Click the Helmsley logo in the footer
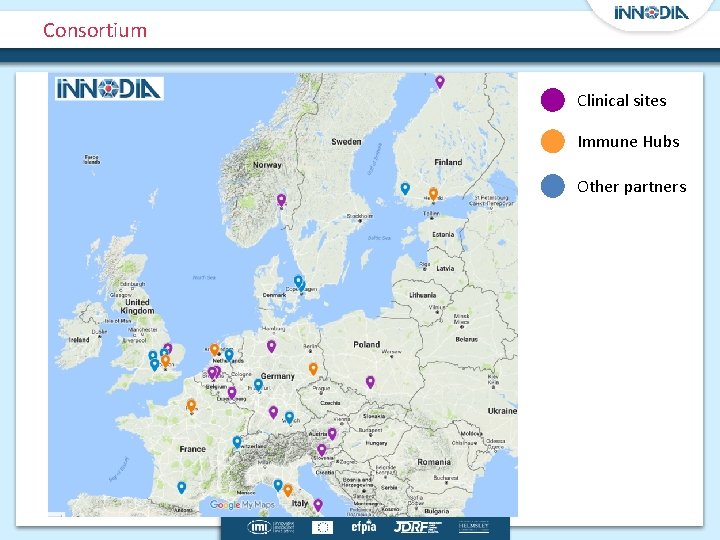 point(474,527)
